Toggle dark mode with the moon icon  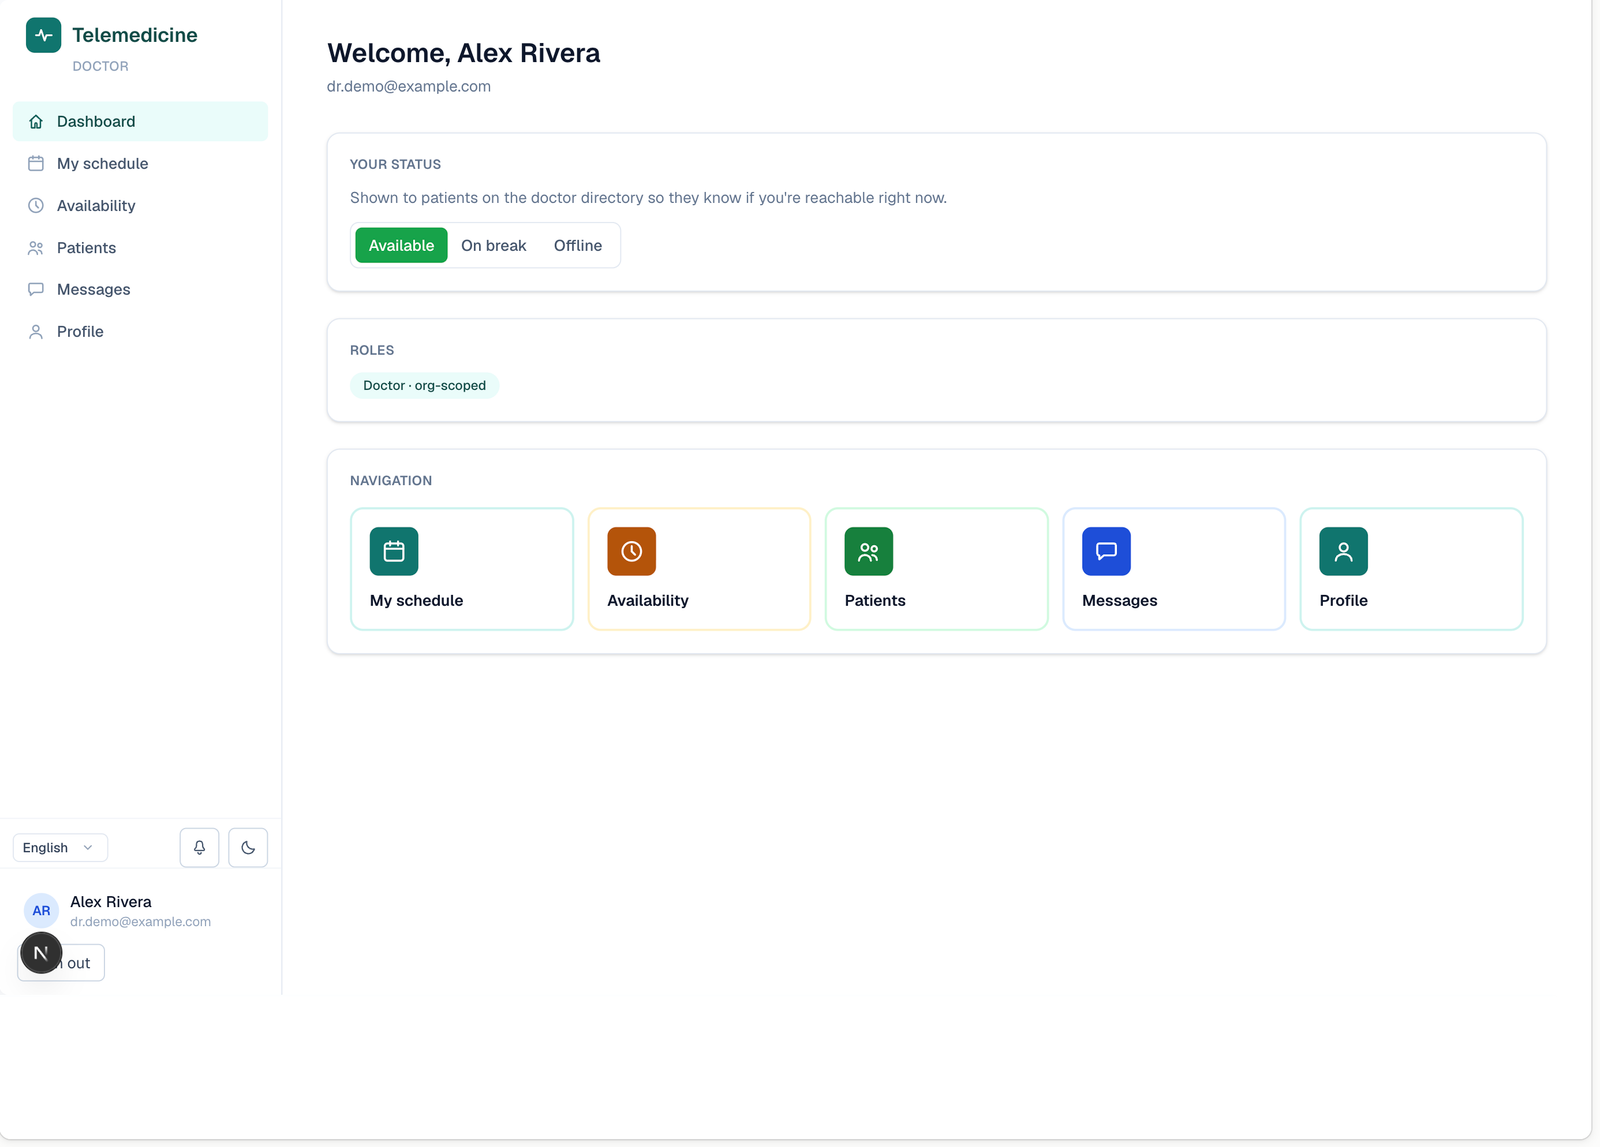click(x=248, y=847)
